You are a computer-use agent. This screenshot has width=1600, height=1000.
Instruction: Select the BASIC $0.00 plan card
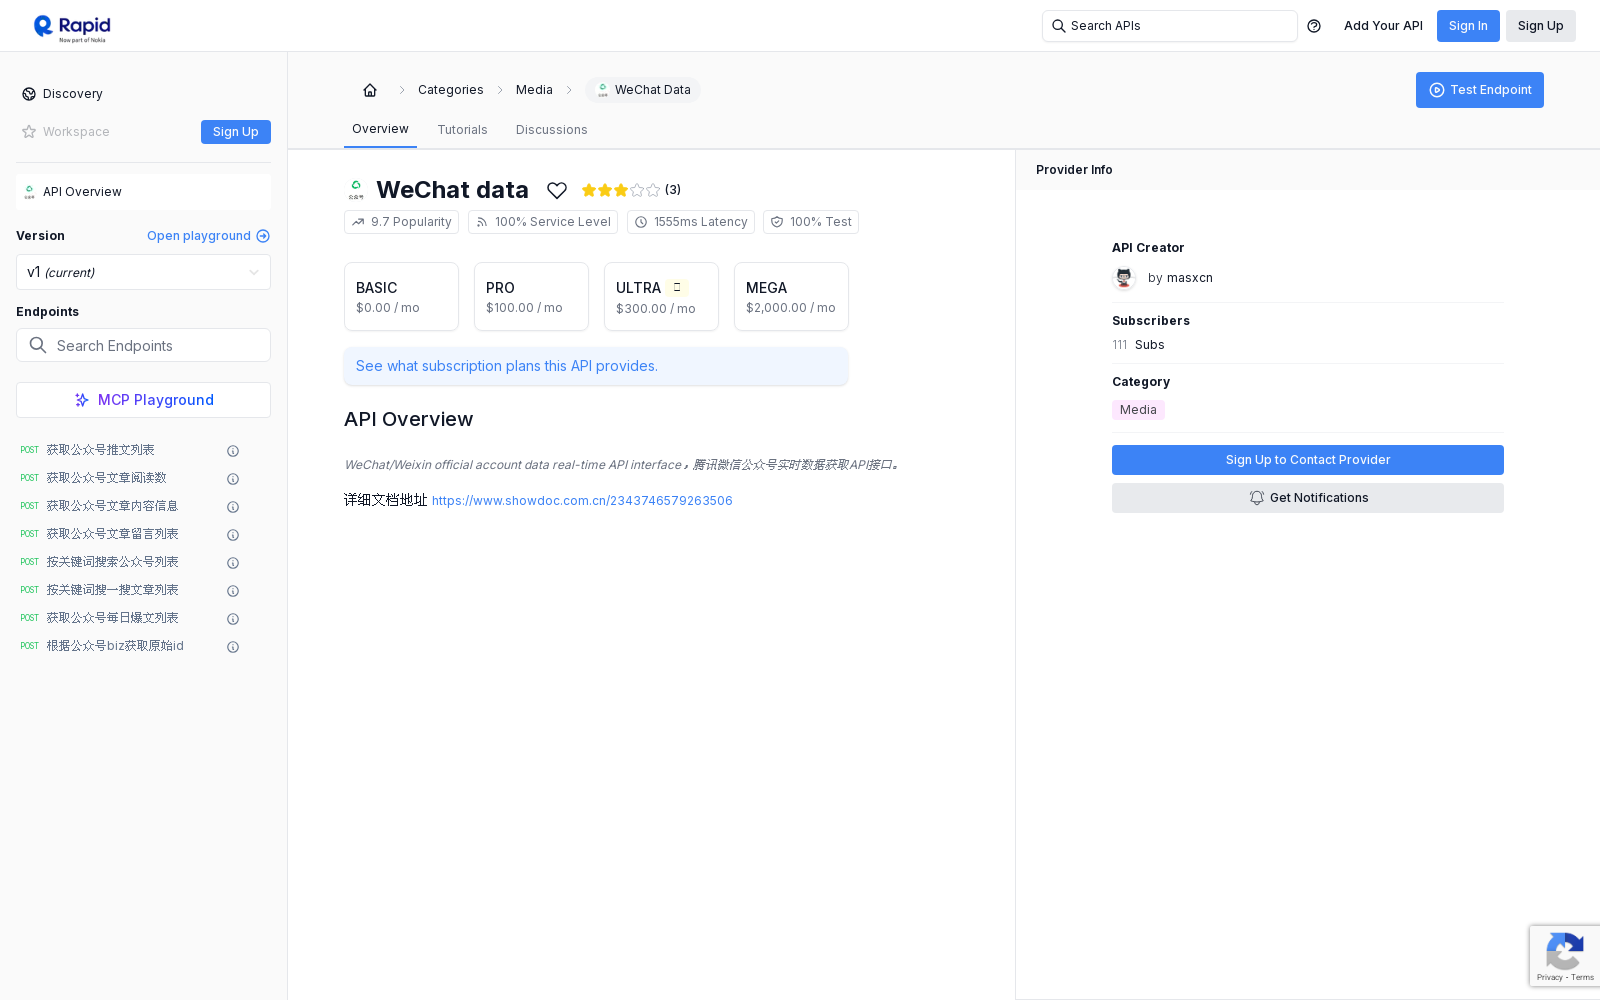[x=401, y=296]
